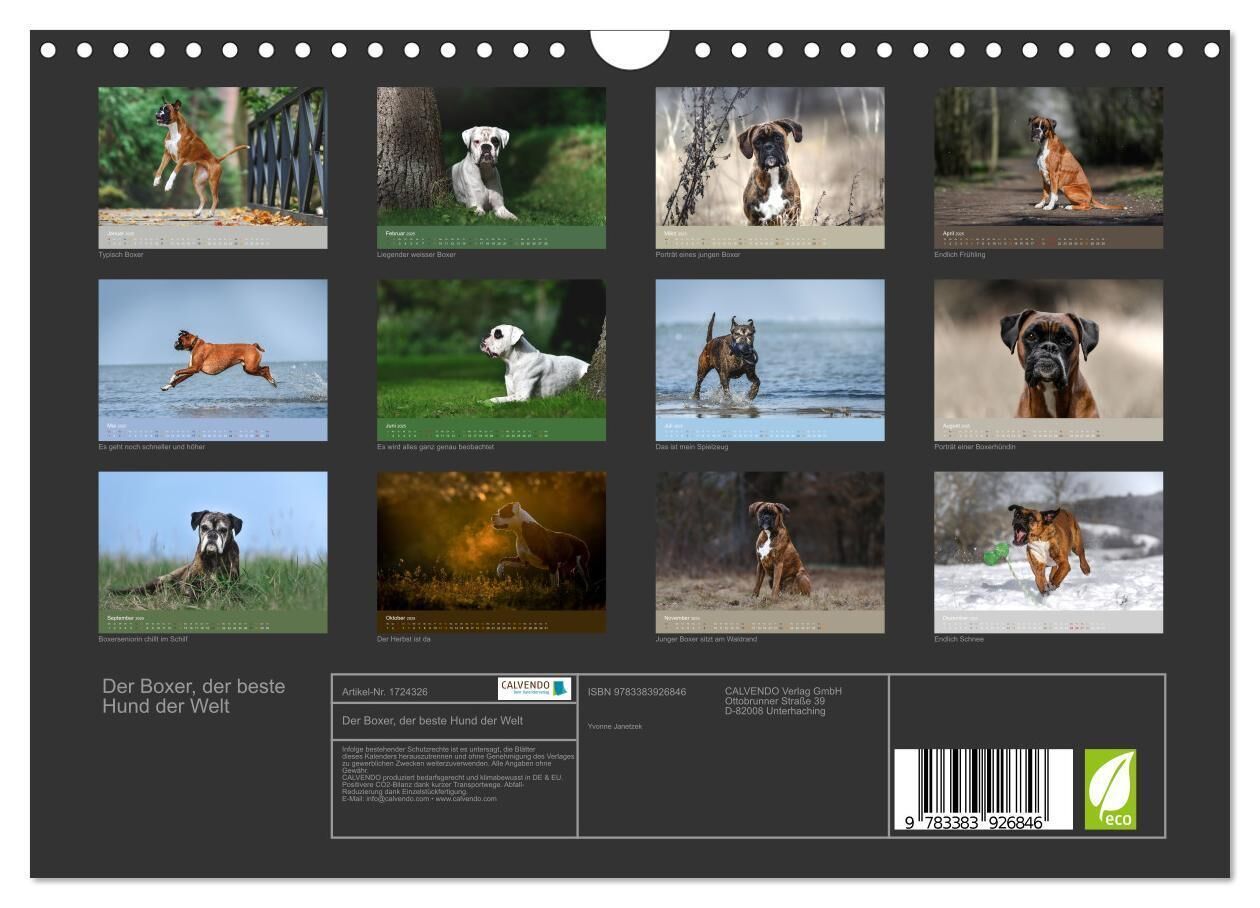The height and width of the screenshot is (908, 1260).
Task: Click the author name Yvonne Janetzek
Action: tap(615, 726)
